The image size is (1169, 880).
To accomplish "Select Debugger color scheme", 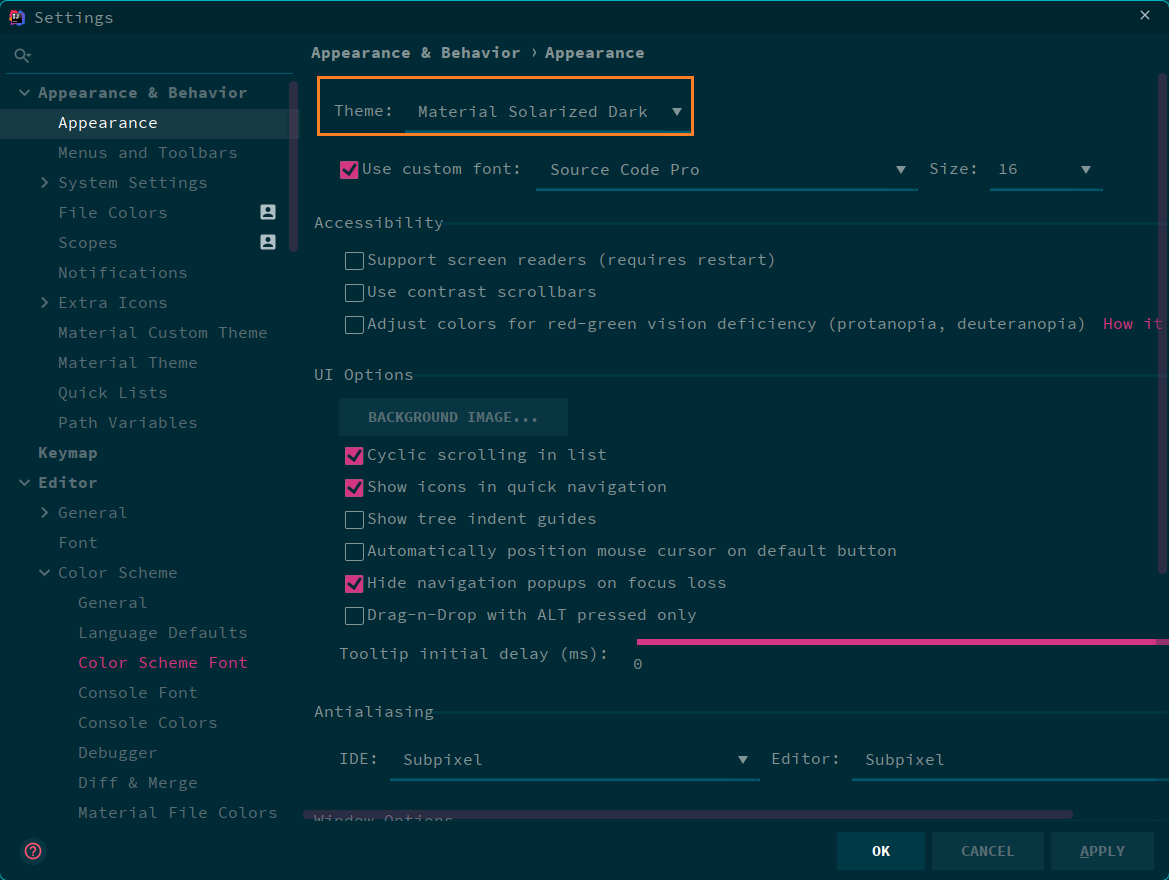I will point(118,752).
